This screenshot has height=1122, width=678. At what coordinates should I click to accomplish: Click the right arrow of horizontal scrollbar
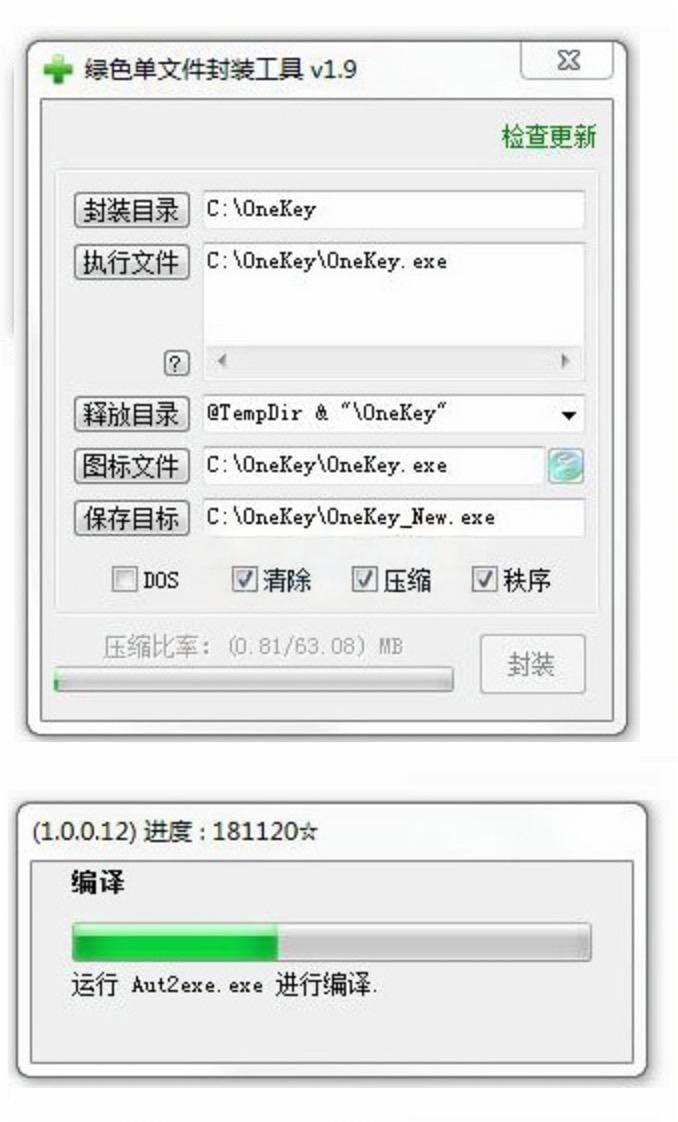pyautogui.click(x=565, y=360)
